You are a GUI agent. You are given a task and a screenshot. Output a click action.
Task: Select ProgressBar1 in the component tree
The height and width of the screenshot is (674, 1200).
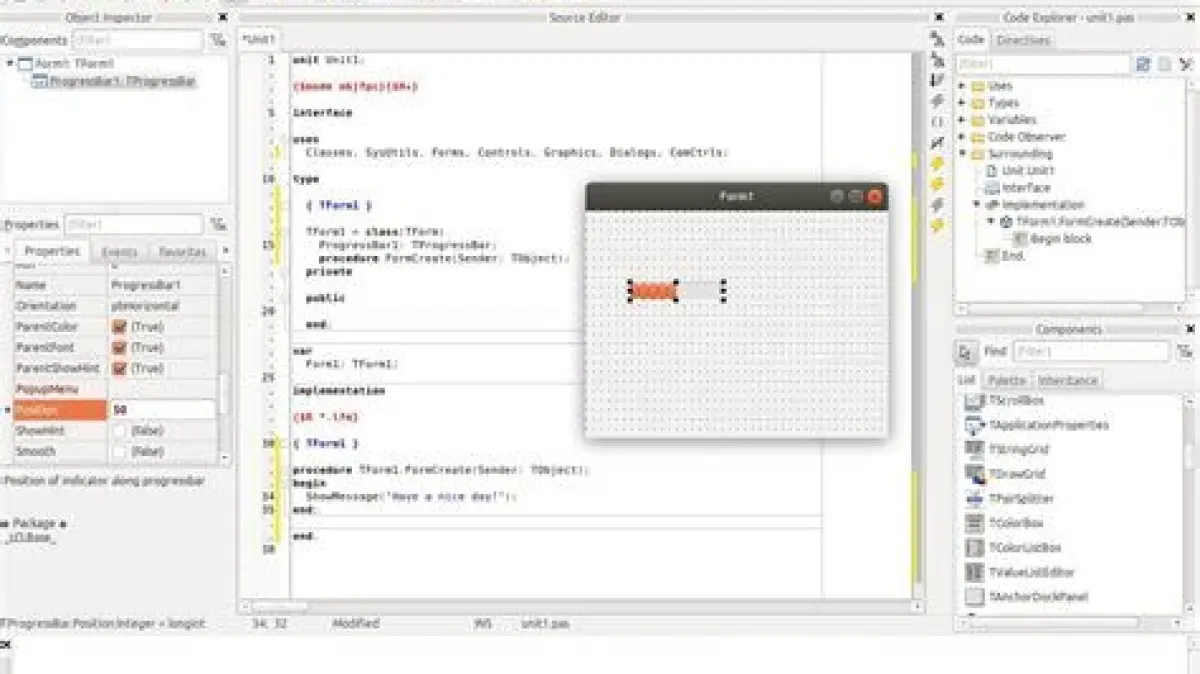pos(122,81)
